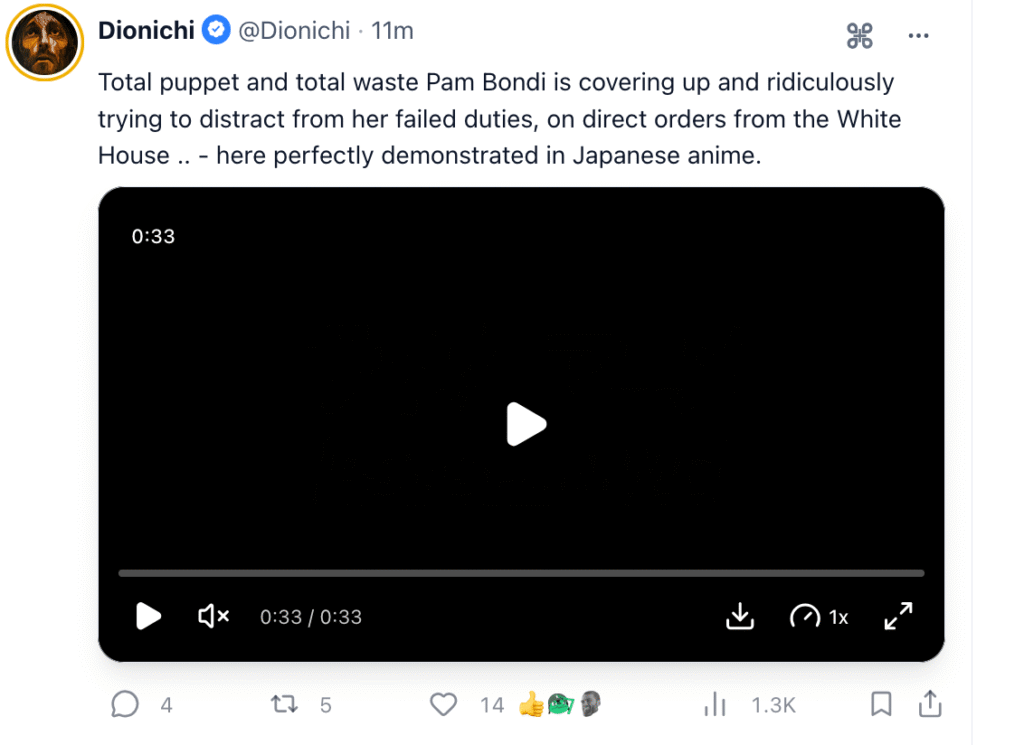Click the 11m post timestamp
The image size is (1024, 745).
point(392,31)
